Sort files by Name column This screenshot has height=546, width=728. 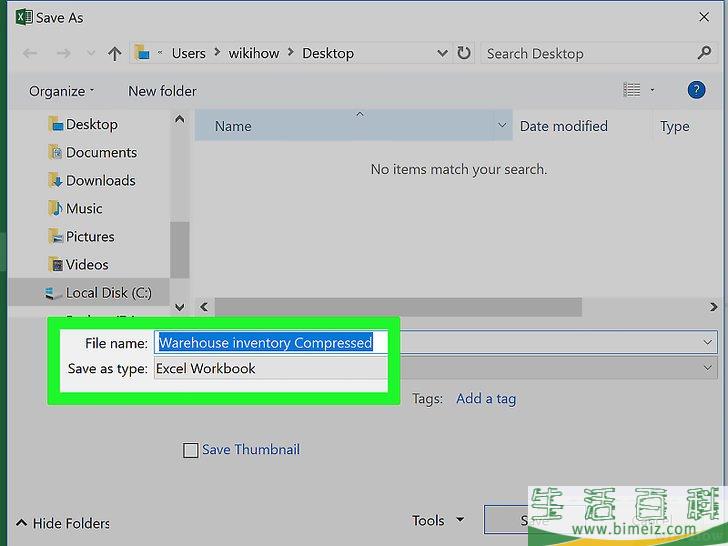tap(233, 126)
